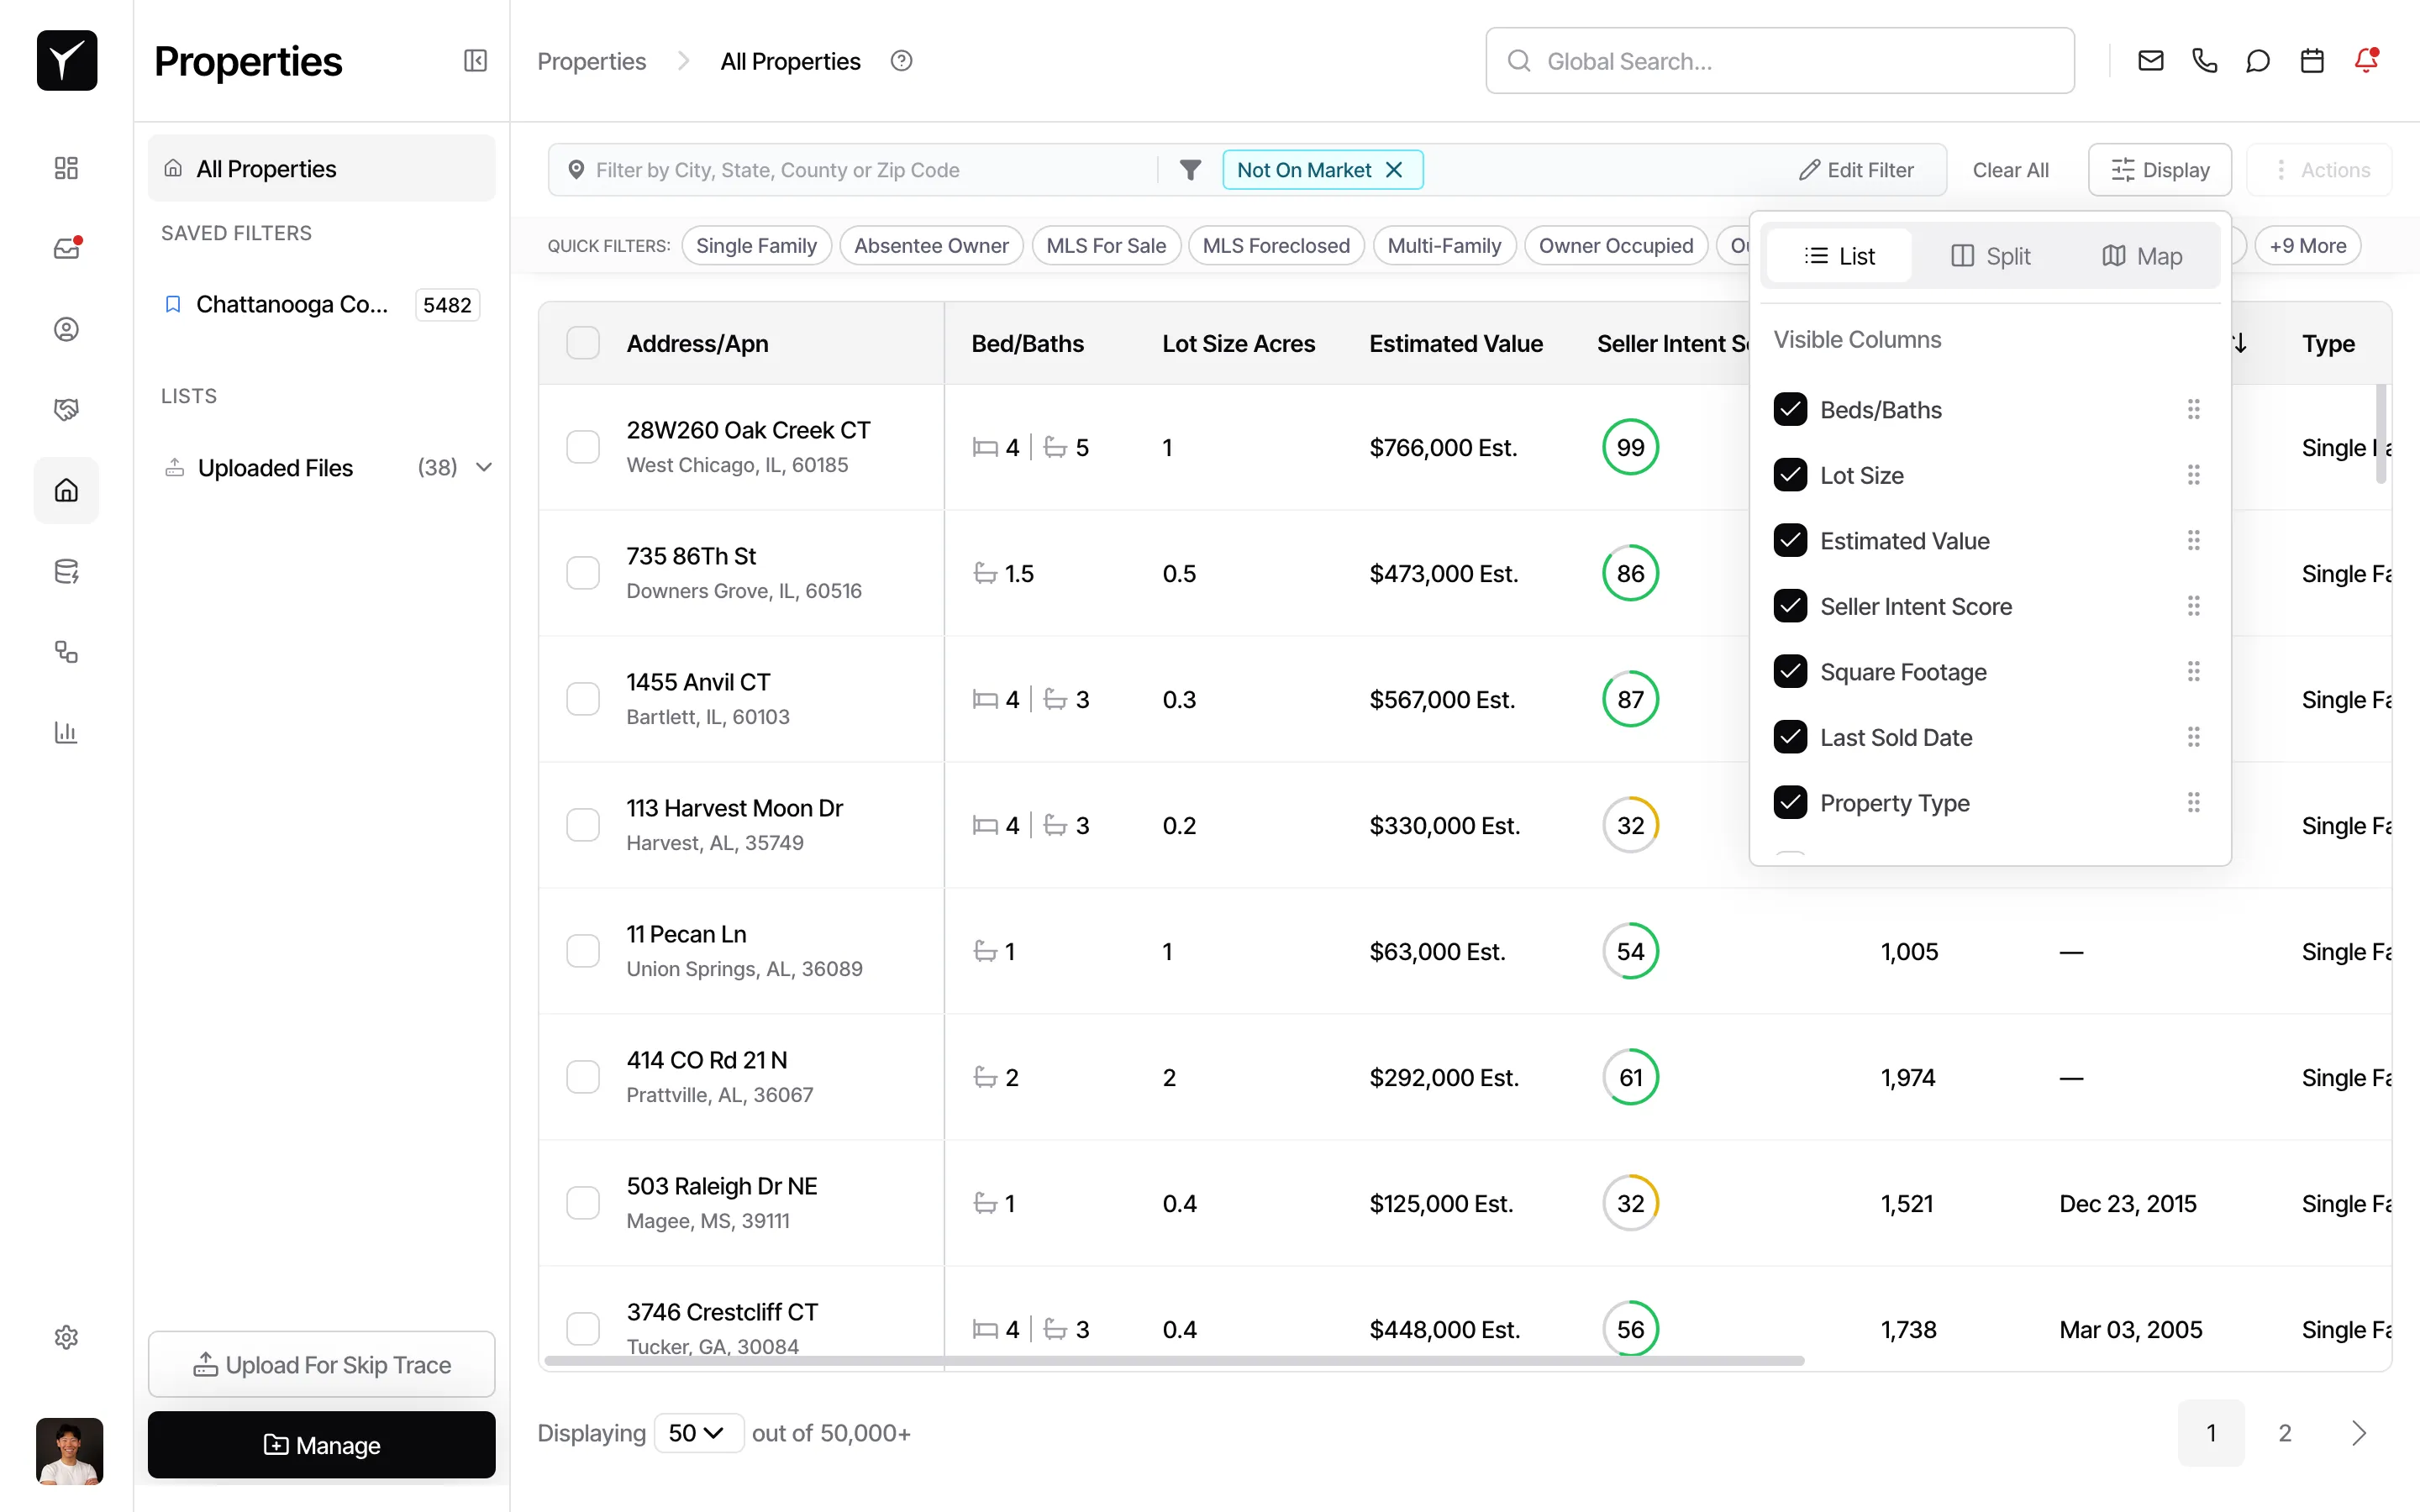This screenshot has width=2420, height=1512.
Task: Click the Seller Intent Score ring showing 99
Action: 1629,447
